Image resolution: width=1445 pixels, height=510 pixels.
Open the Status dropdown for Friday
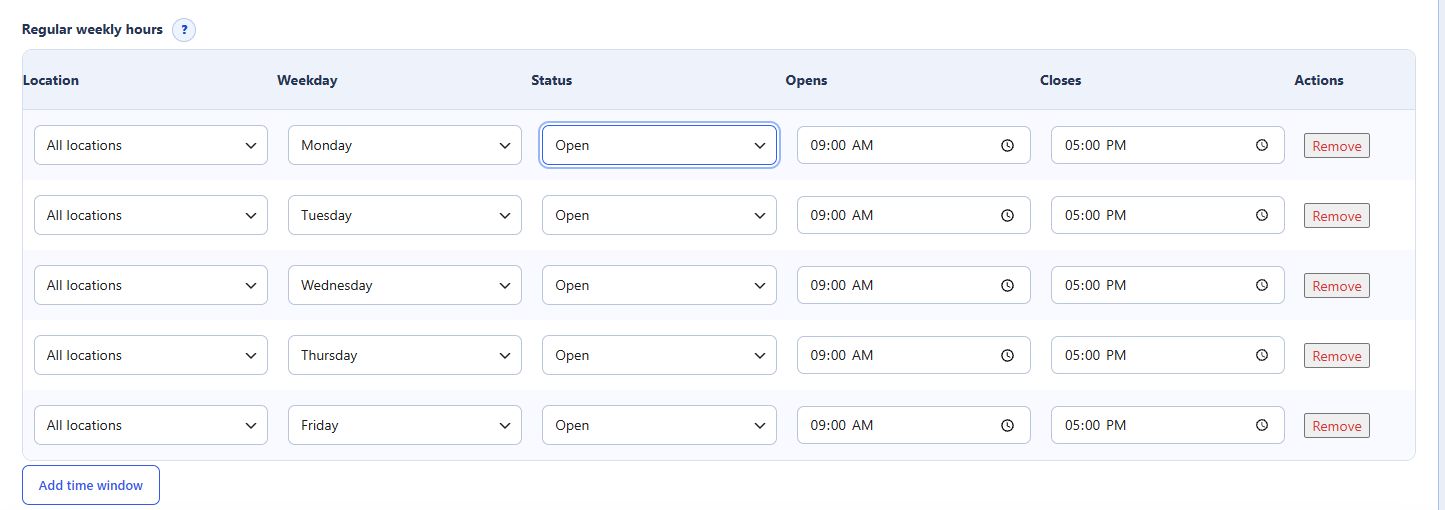659,425
